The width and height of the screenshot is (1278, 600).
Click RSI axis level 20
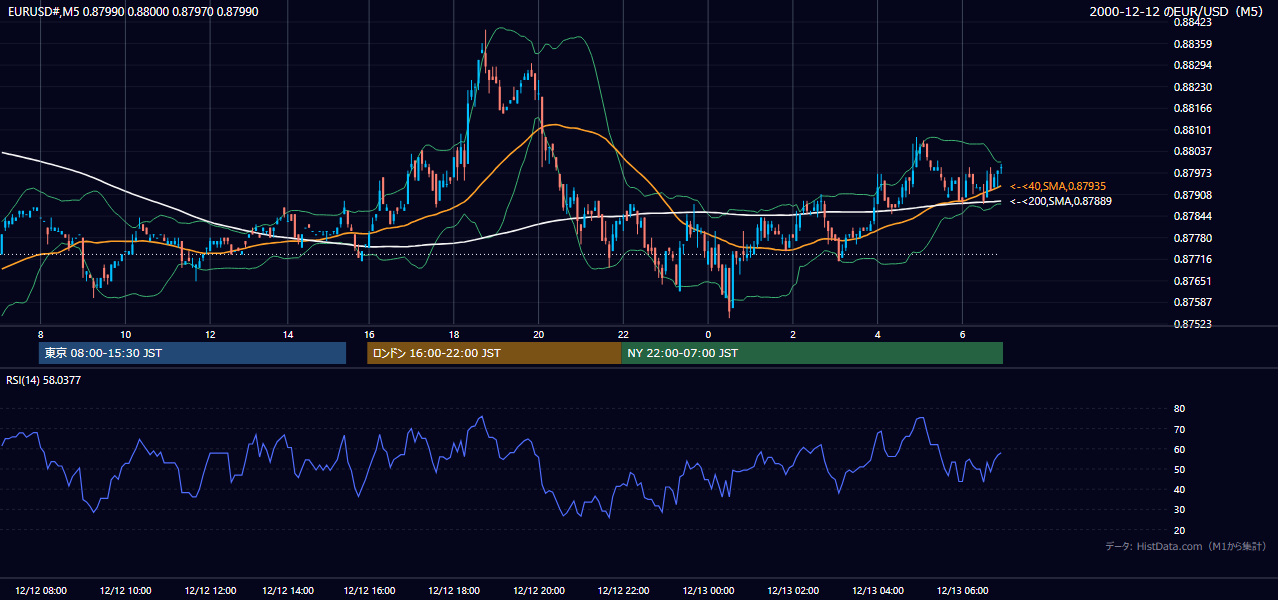(x=1179, y=530)
